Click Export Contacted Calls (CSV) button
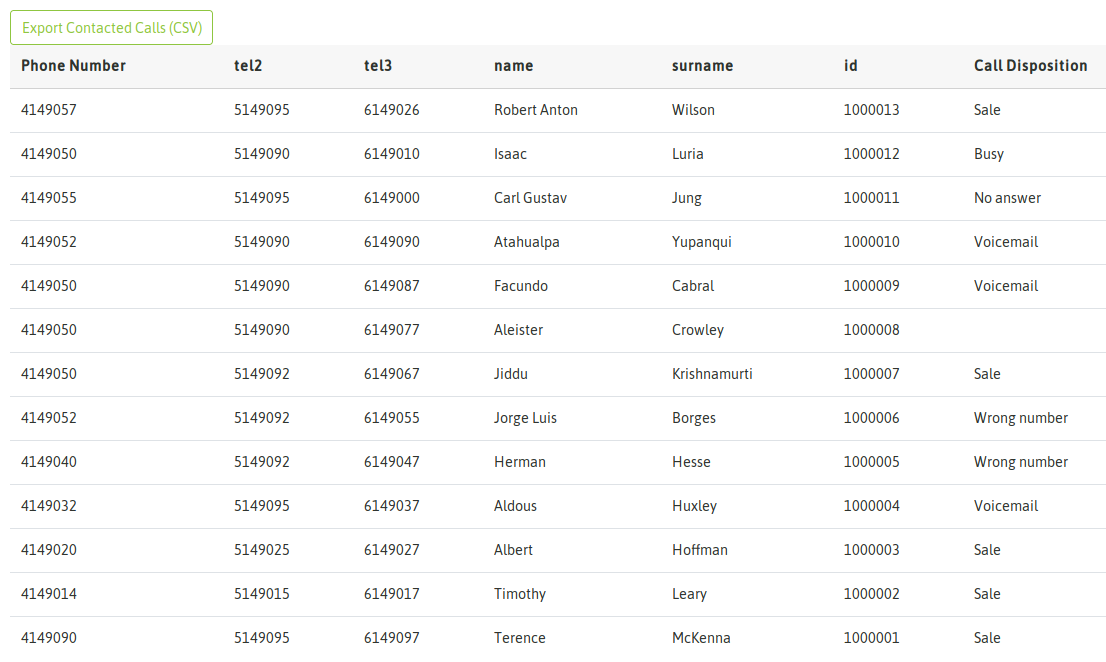 tap(111, 27)
